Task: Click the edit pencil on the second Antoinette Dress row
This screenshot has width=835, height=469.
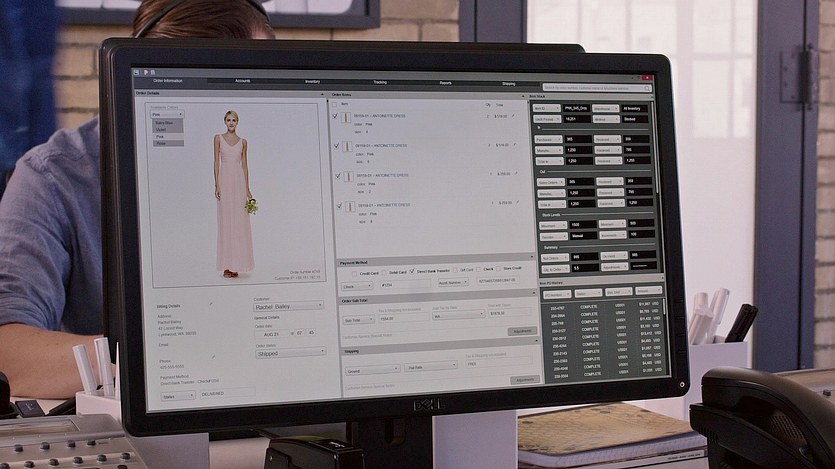Action: coord(514,144)
